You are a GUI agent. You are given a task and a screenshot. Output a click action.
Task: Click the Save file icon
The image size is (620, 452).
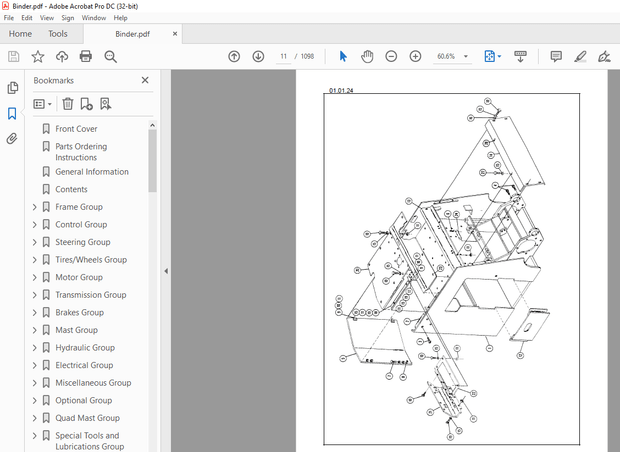[13, 57]
